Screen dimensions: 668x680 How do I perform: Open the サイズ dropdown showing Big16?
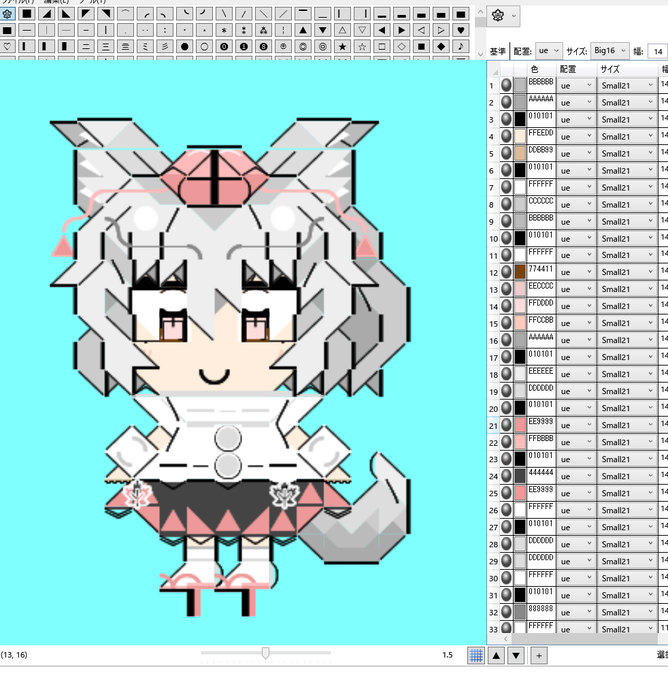[x=609, y=51]
